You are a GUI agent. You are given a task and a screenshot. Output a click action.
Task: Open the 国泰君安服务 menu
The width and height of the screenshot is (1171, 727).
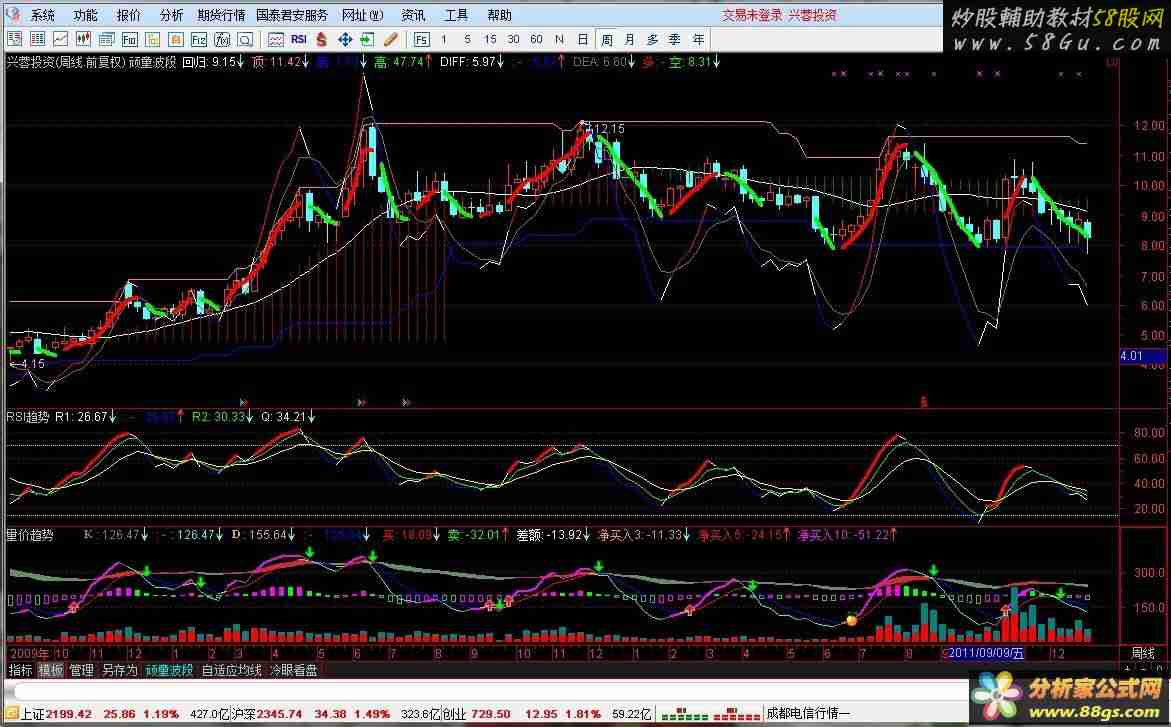(292, 15)
